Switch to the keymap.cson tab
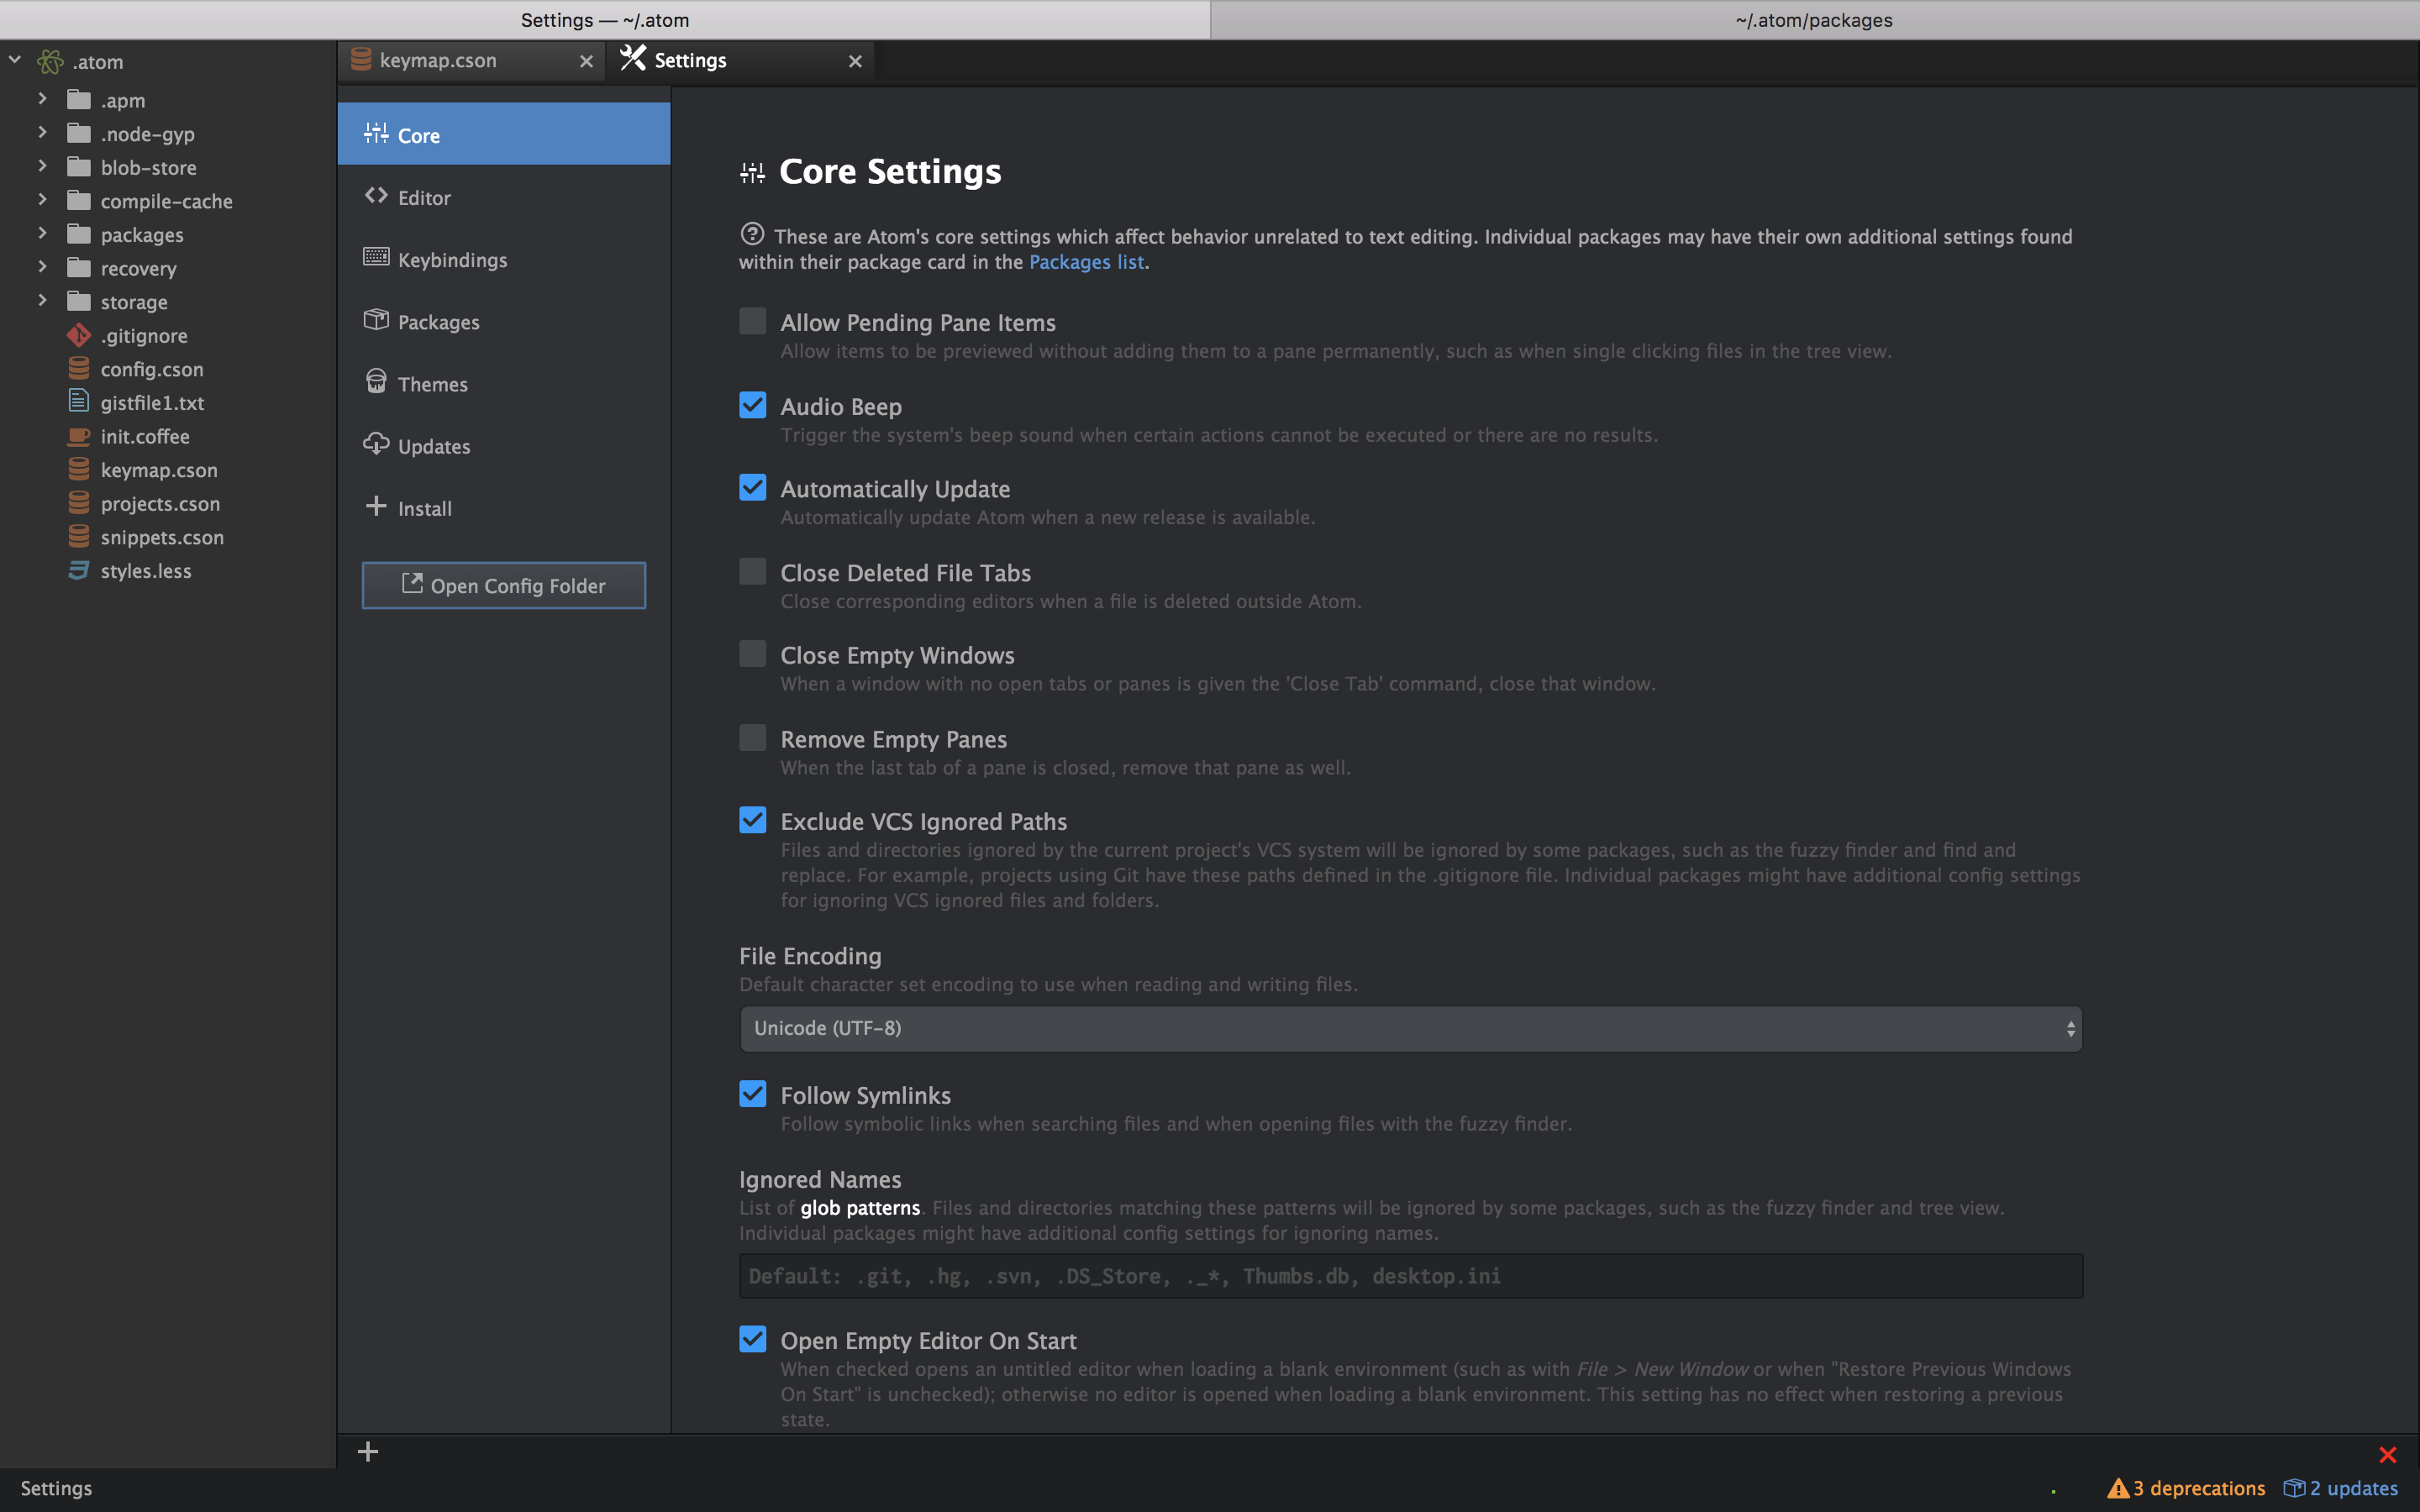Screen dimensions: 2420x1512 (x=438, y=60)
